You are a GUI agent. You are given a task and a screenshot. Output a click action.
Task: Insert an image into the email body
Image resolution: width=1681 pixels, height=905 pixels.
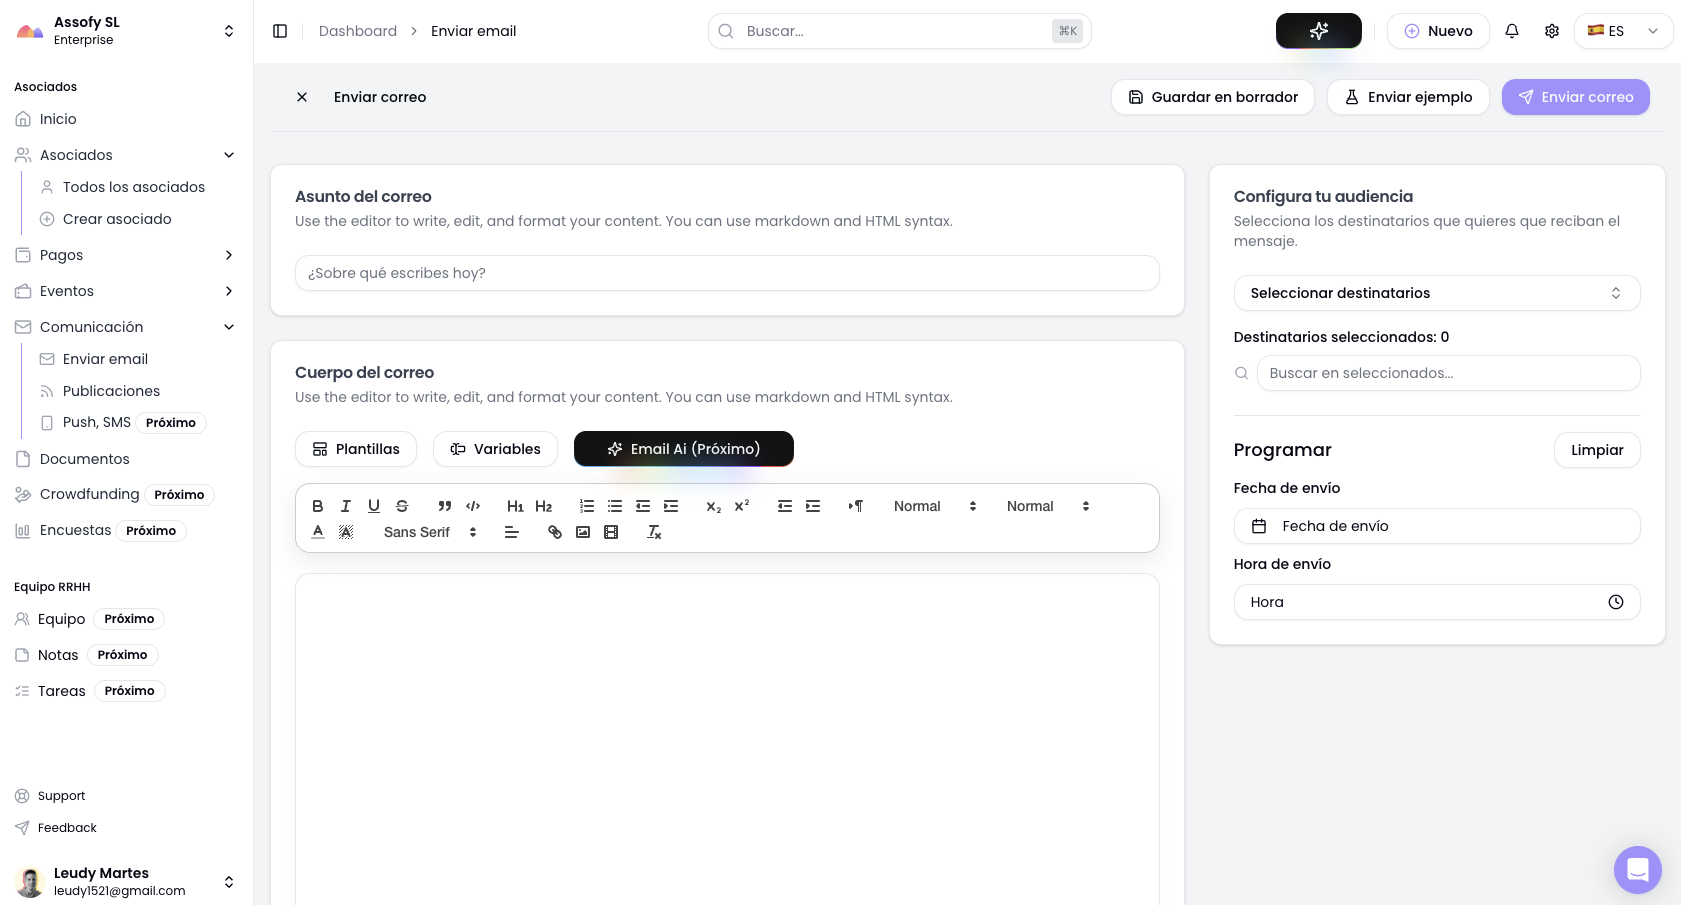click(x=583, y=532)
